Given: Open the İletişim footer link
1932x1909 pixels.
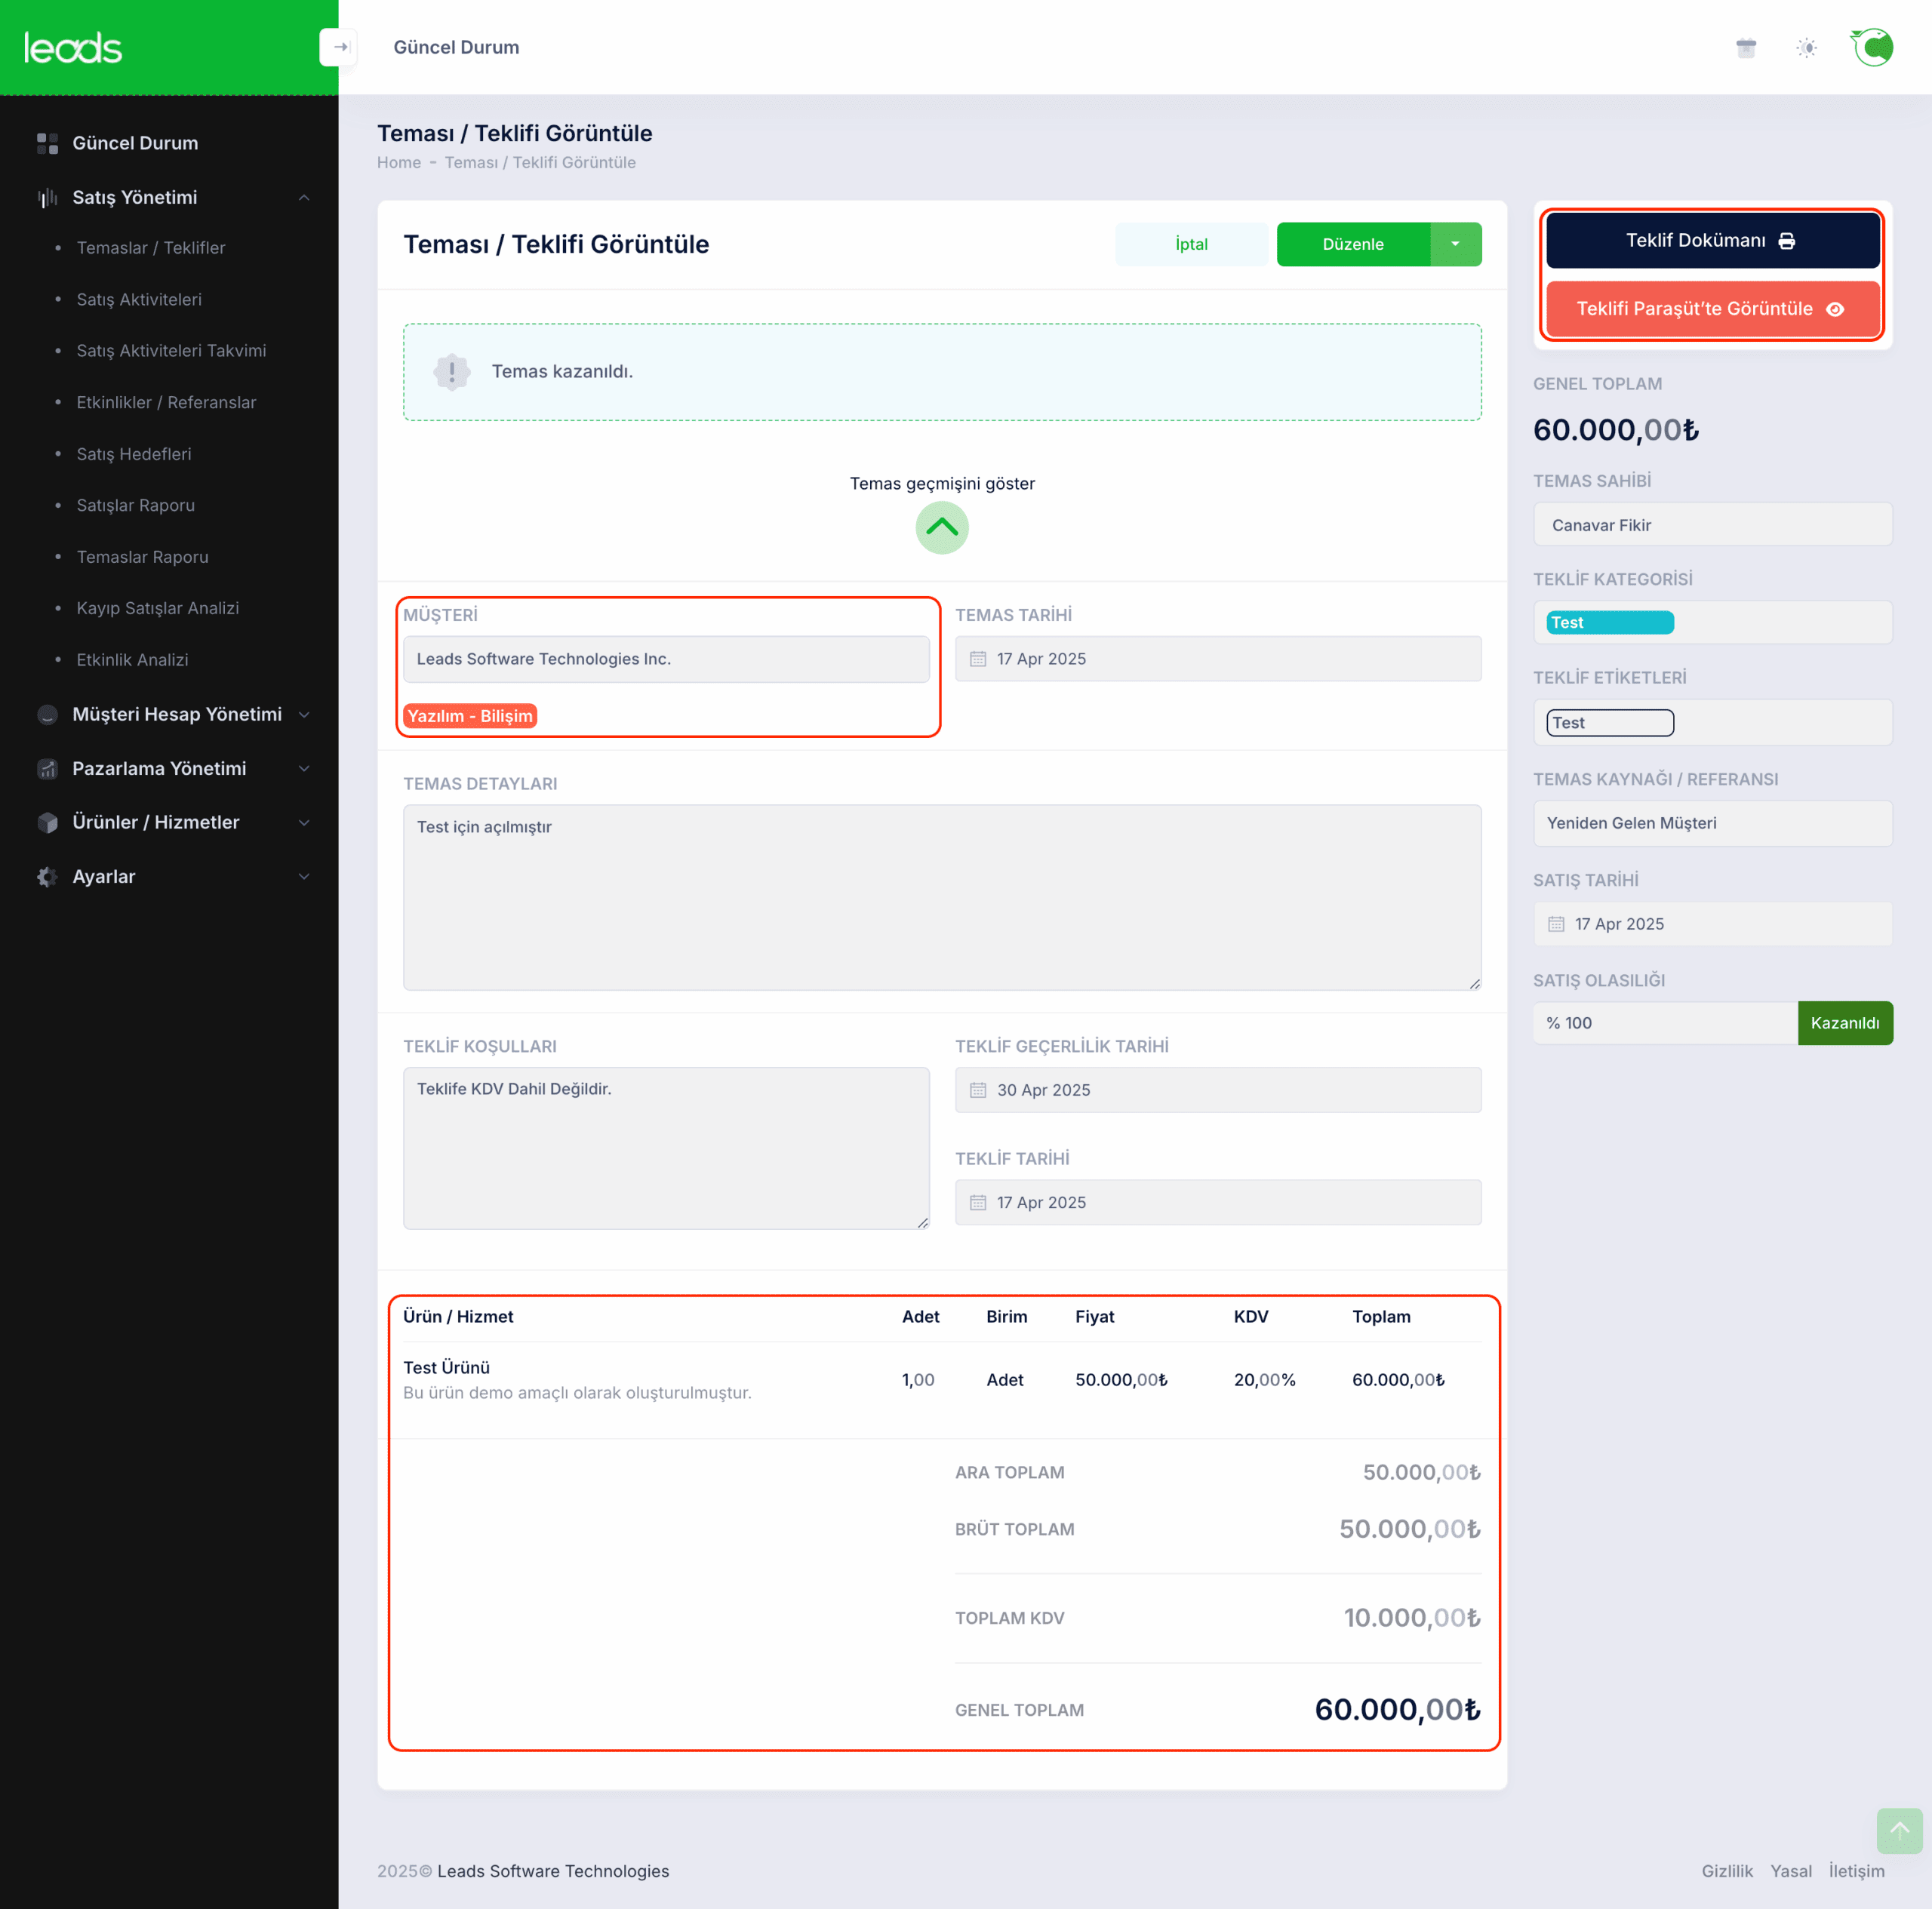Looking at the screenshot, I should click(1856, 1871).
